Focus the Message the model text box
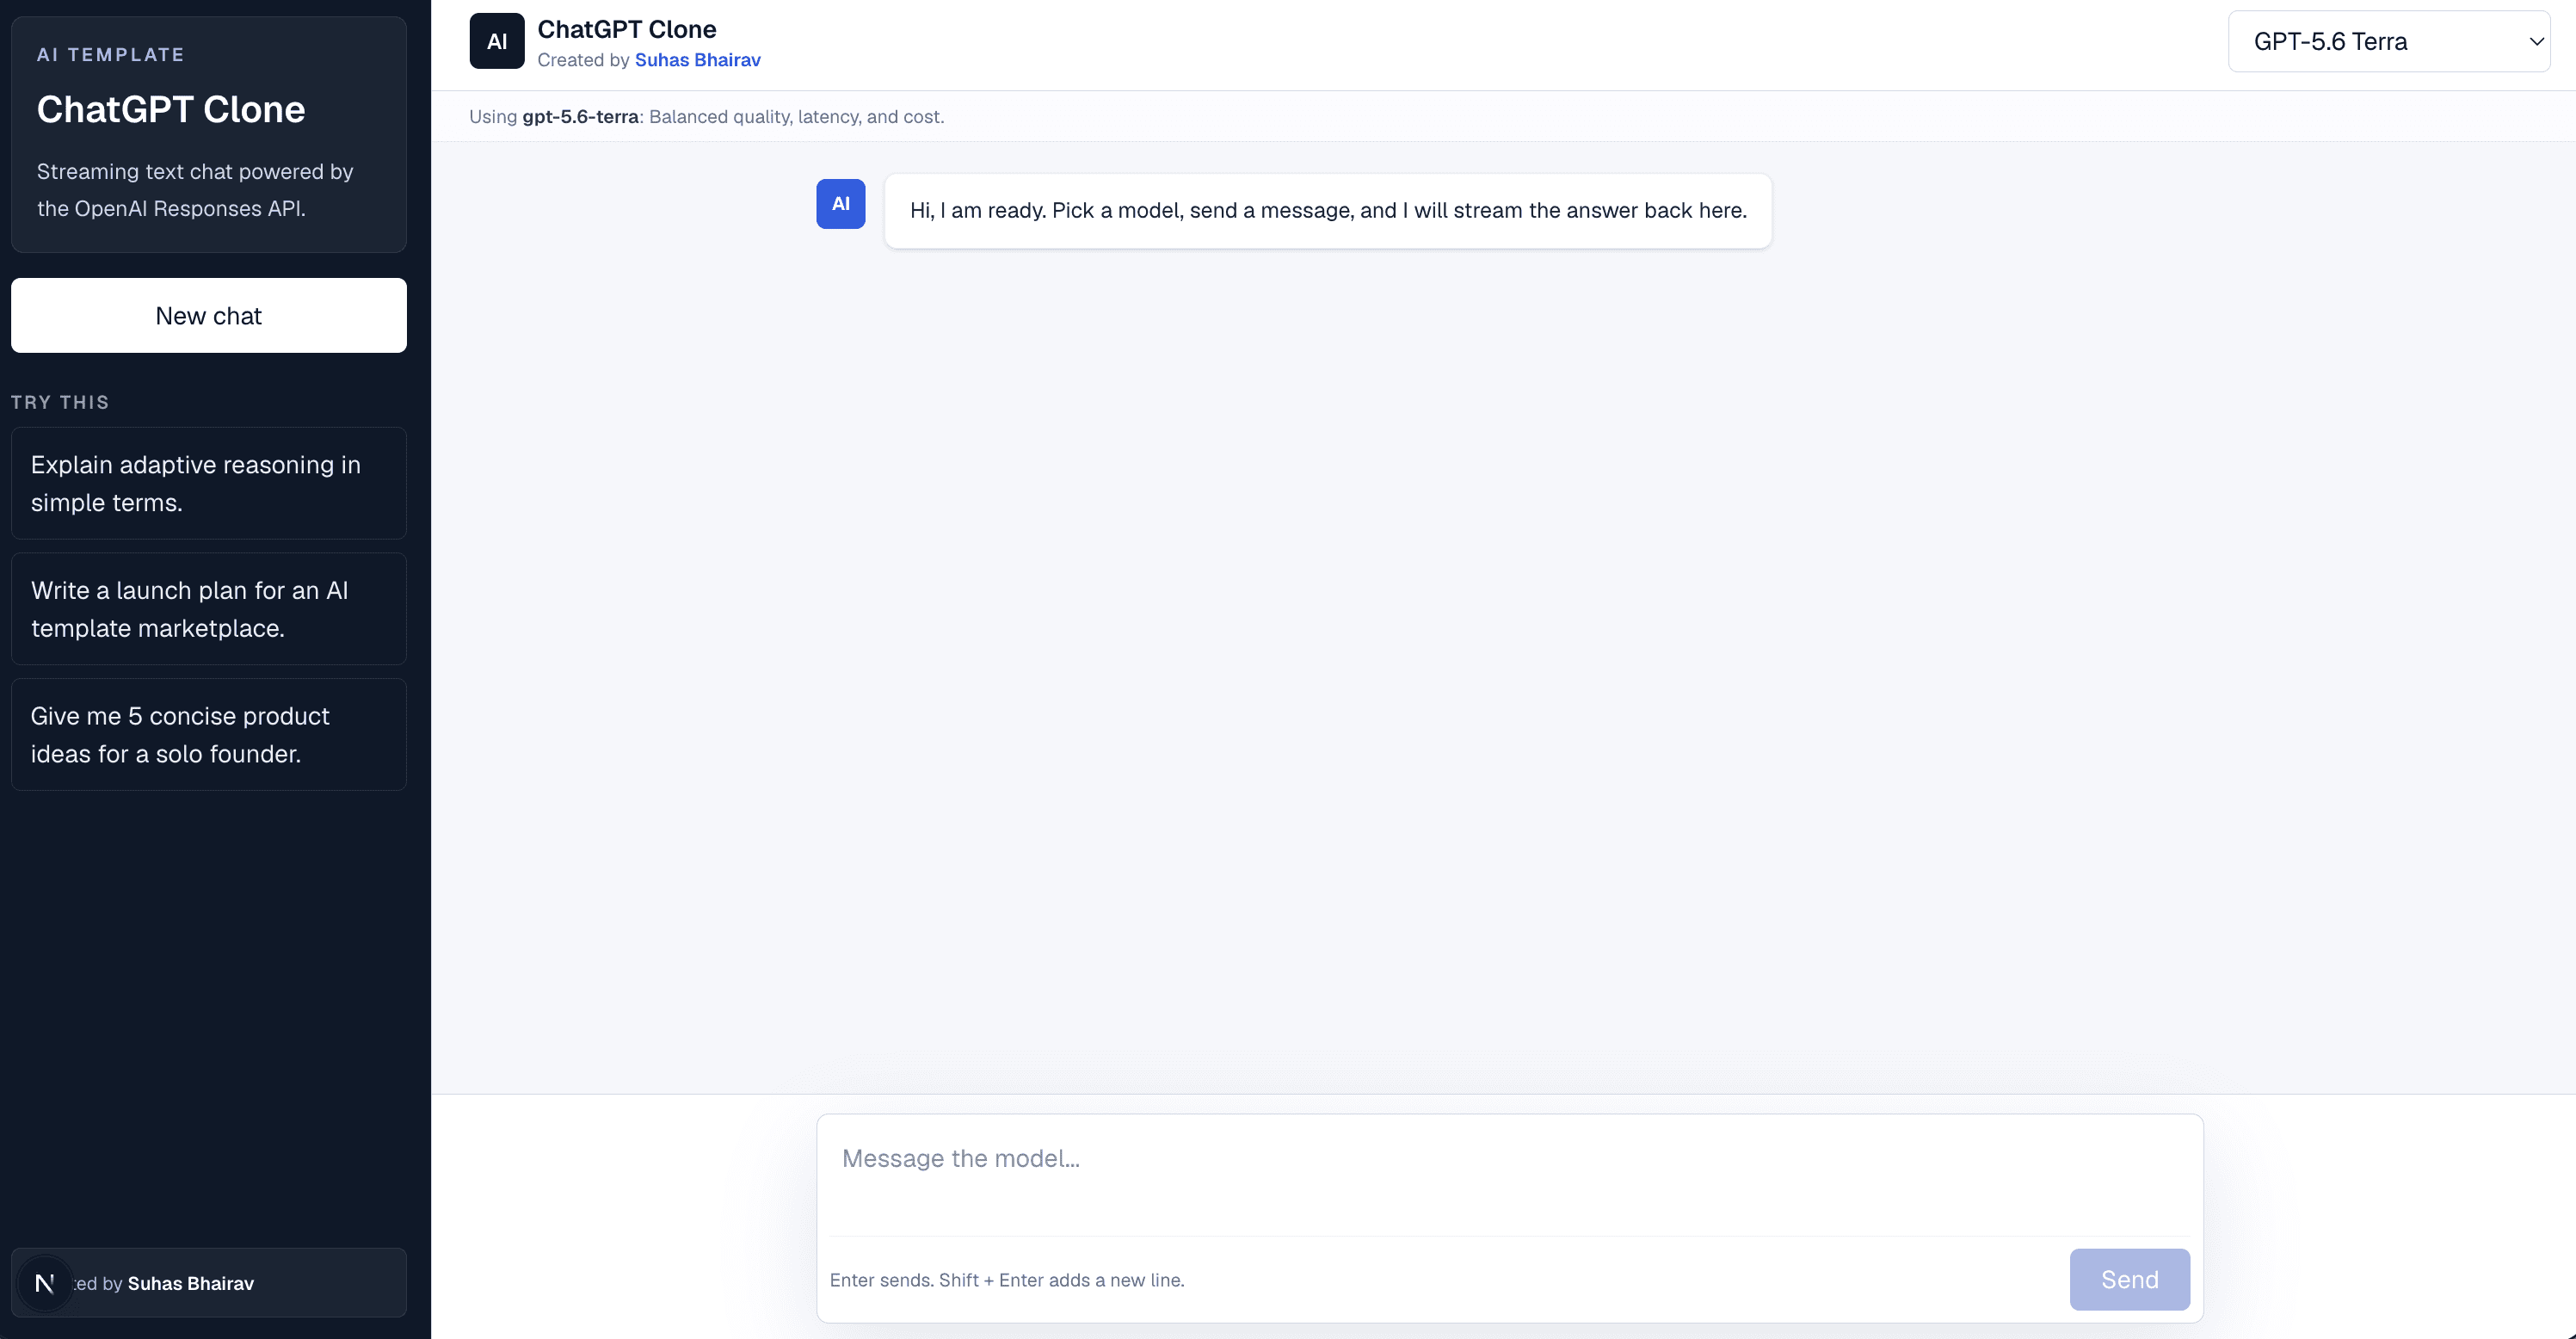The height and width of the screenshot is (1339, 2576). [1510, 1174]
